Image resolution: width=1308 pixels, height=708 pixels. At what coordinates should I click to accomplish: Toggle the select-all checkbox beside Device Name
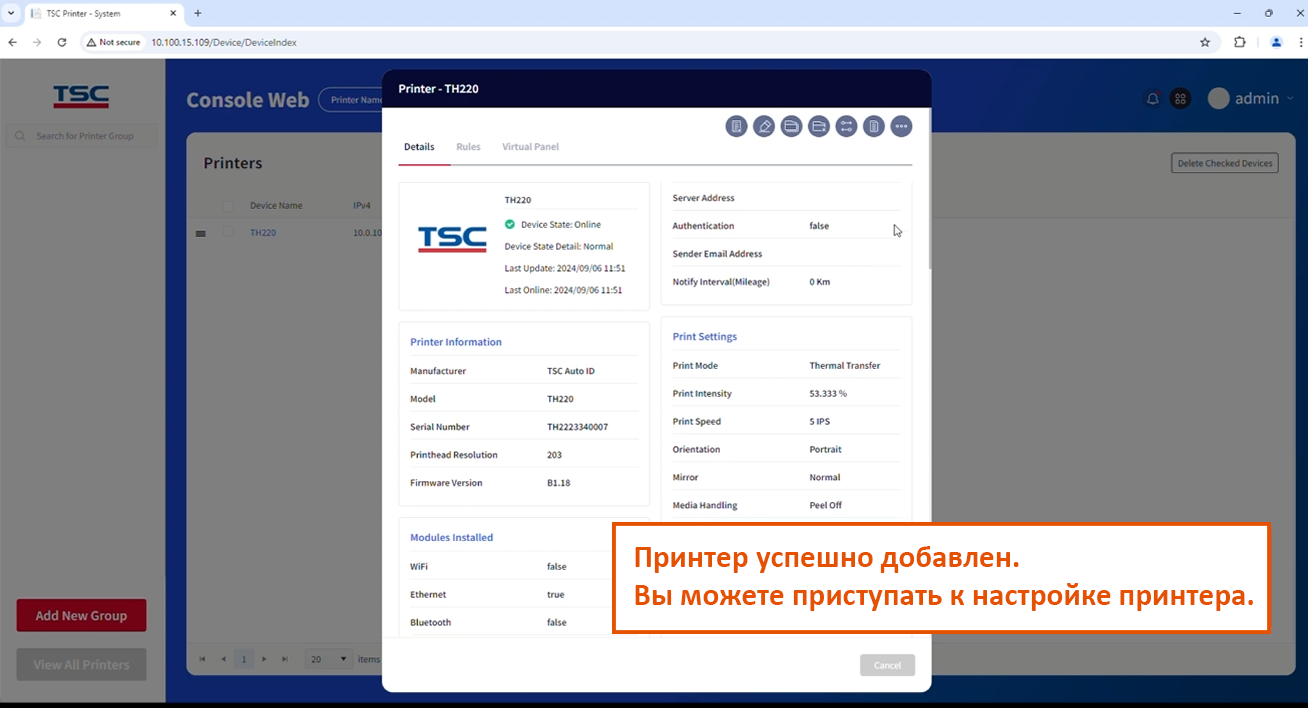228,206
